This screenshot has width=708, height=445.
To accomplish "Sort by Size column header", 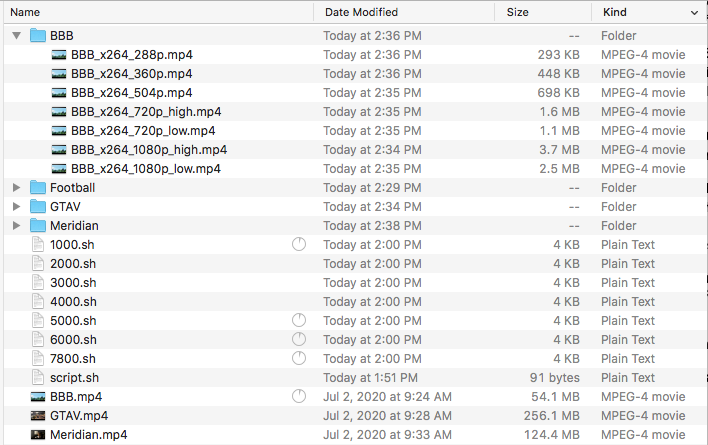I will pos(517,12).
